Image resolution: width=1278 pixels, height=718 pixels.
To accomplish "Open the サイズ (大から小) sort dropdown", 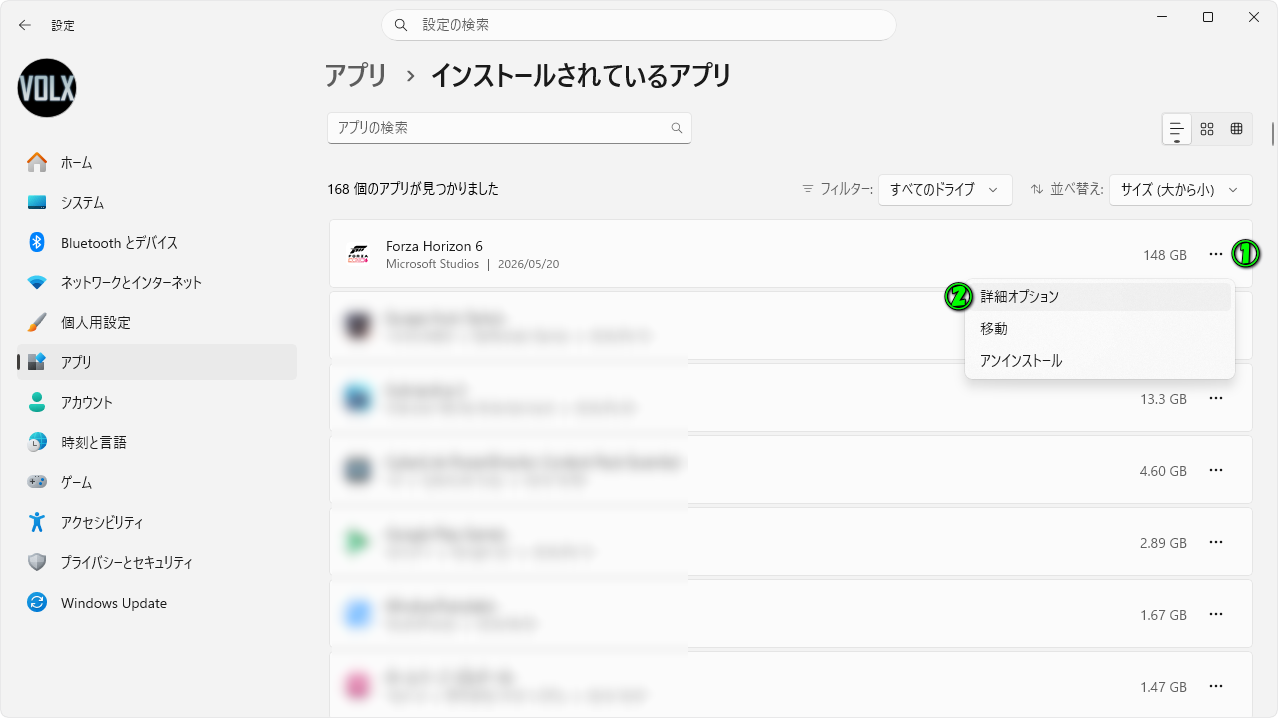I will click(x=1181, y=189).
